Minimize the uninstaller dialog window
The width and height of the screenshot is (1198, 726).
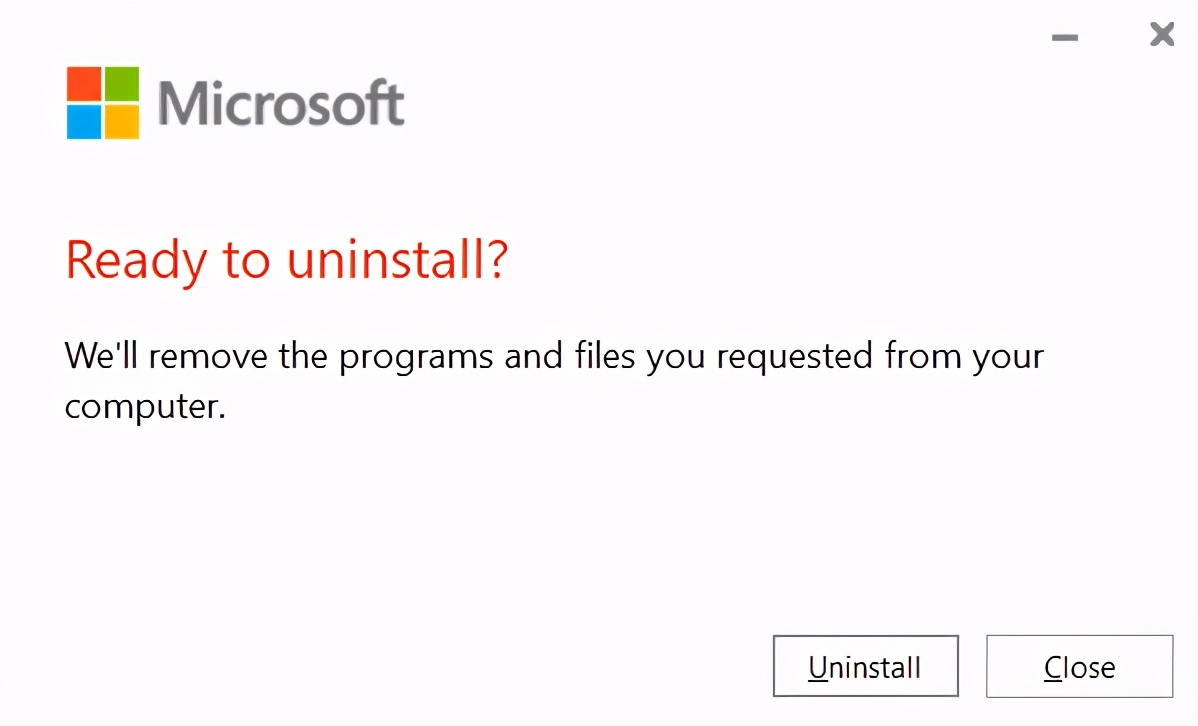point(1065,38)
